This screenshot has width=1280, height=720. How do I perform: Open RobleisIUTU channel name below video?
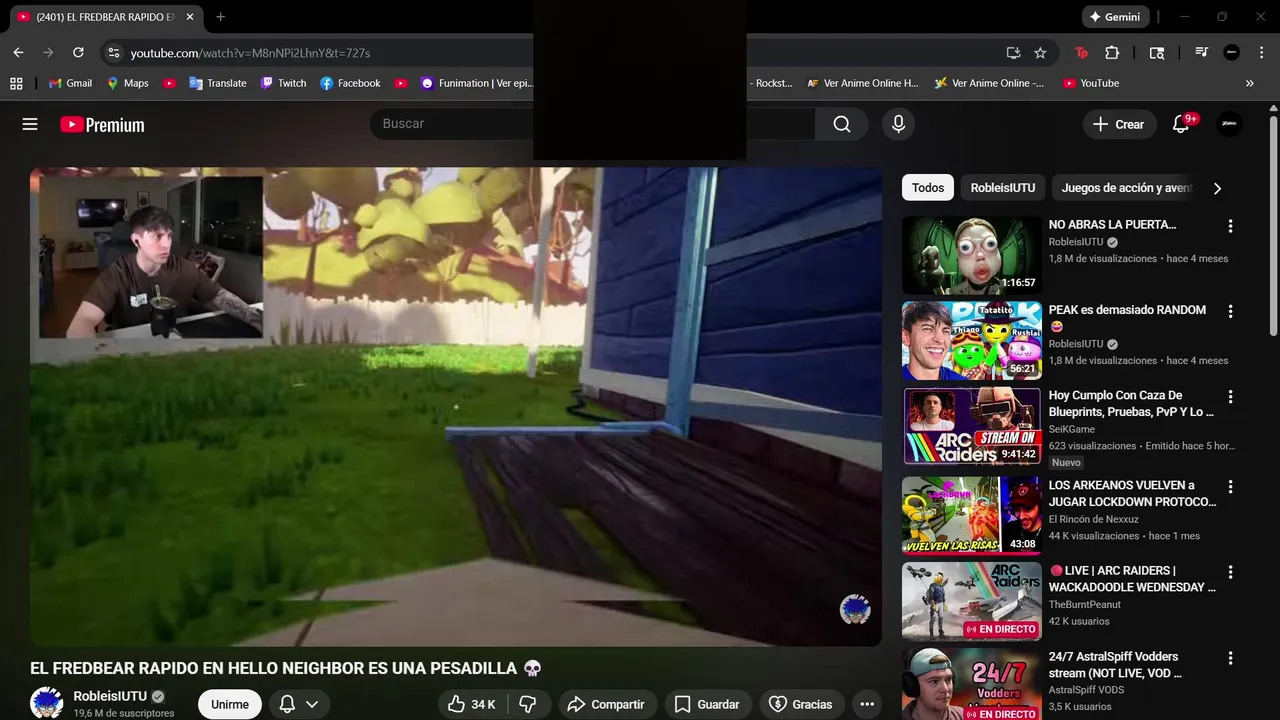coord(110,696)
